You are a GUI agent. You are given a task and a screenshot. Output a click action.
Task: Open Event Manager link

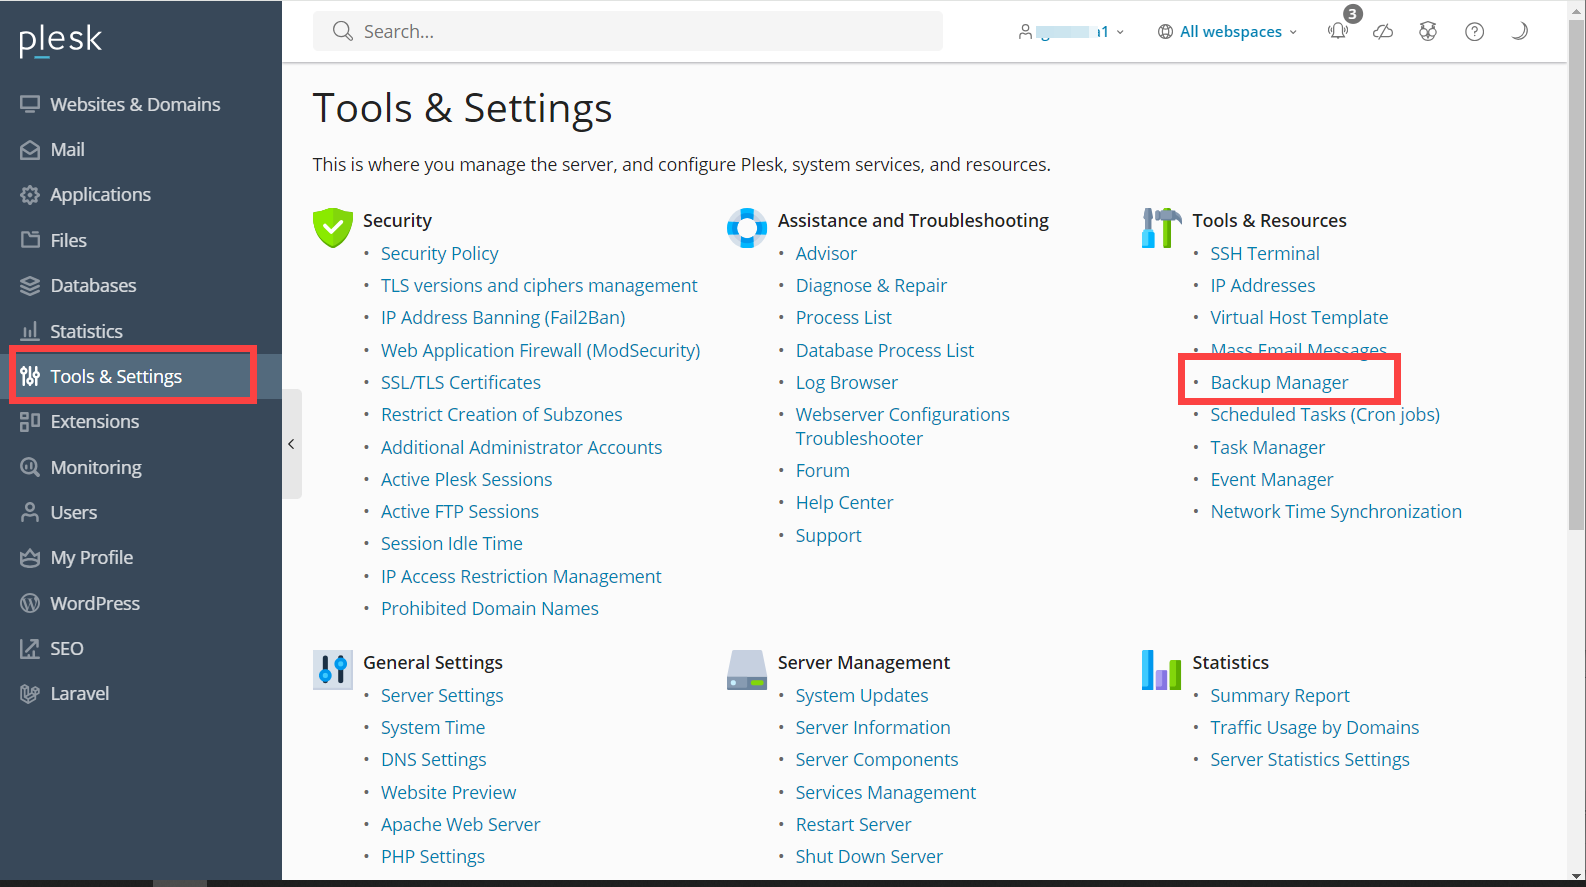pyautogui.click(x=1271, y=480)
